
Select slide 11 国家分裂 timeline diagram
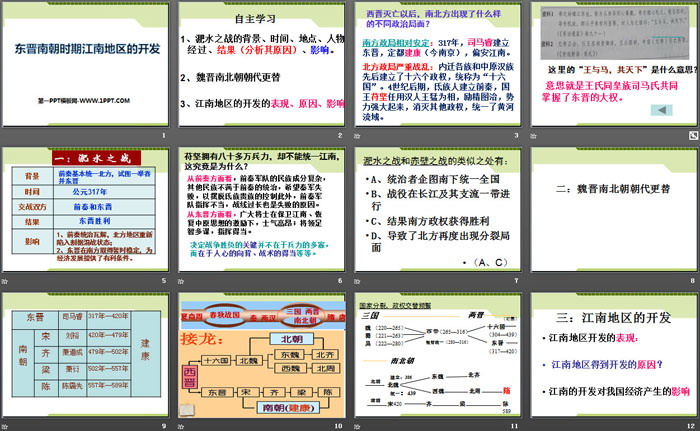tap(438, 355)
